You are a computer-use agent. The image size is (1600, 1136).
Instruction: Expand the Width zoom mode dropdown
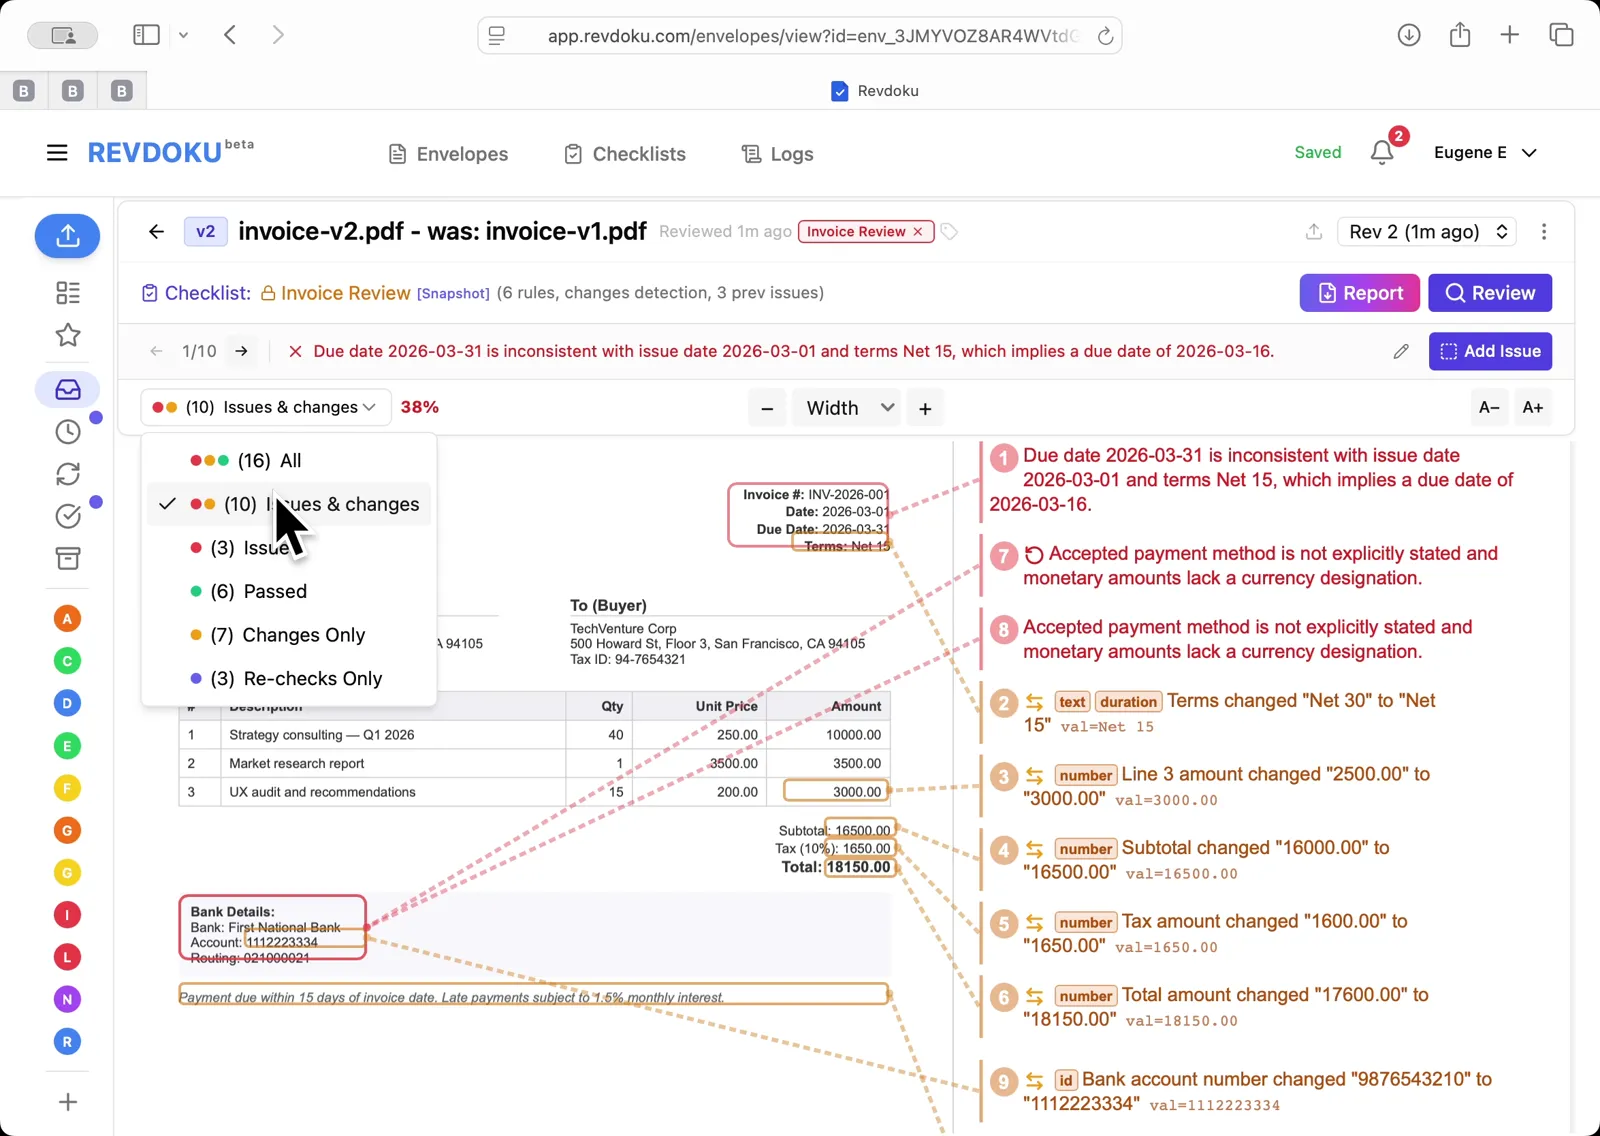click(845, 407)
